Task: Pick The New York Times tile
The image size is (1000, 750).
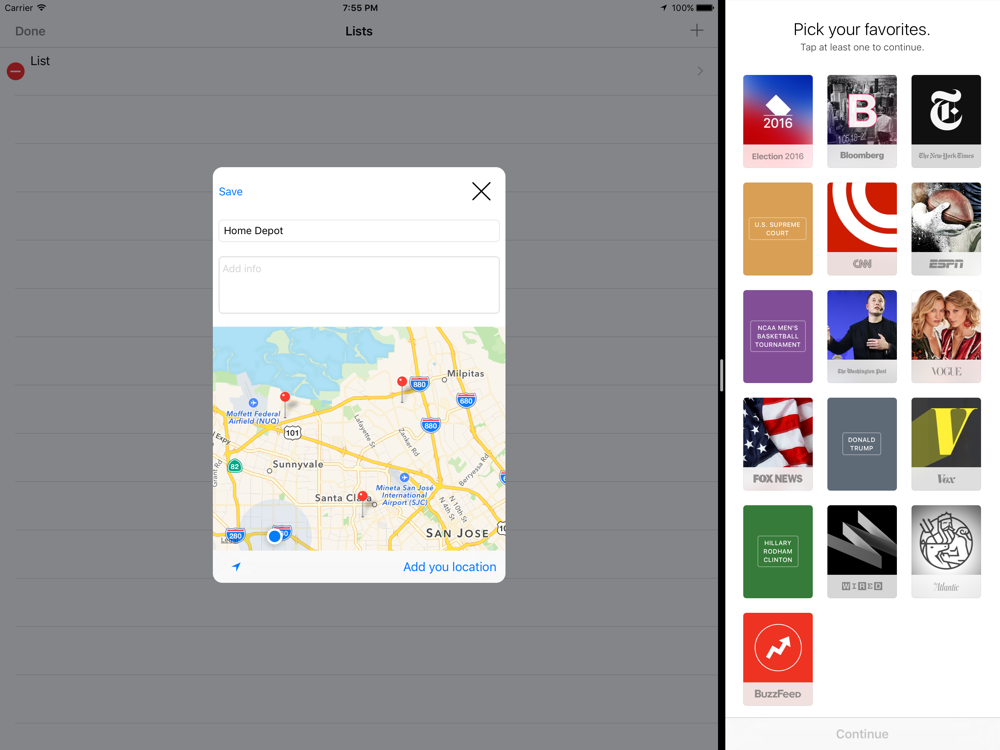Action: click(x=946, y=121)
